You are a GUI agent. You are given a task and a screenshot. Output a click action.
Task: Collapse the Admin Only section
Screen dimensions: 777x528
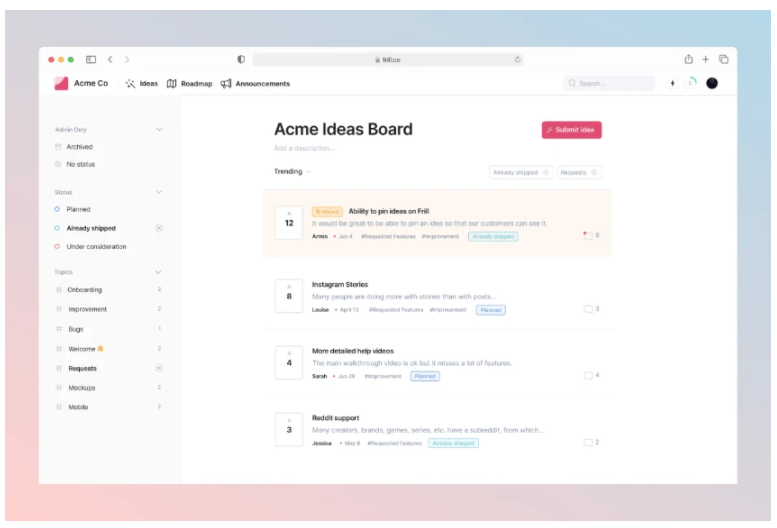158,130
